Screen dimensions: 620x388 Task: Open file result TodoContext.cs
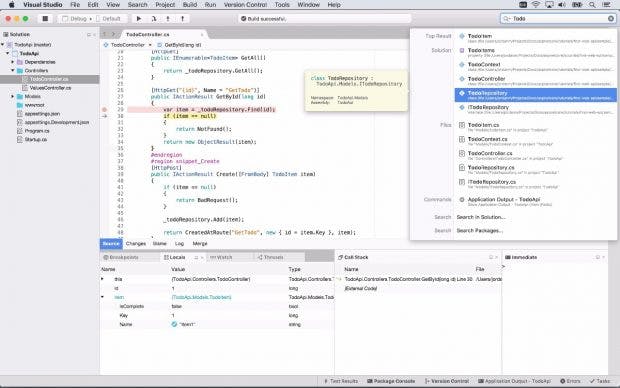pyautogui.click(x=536, y=141)
